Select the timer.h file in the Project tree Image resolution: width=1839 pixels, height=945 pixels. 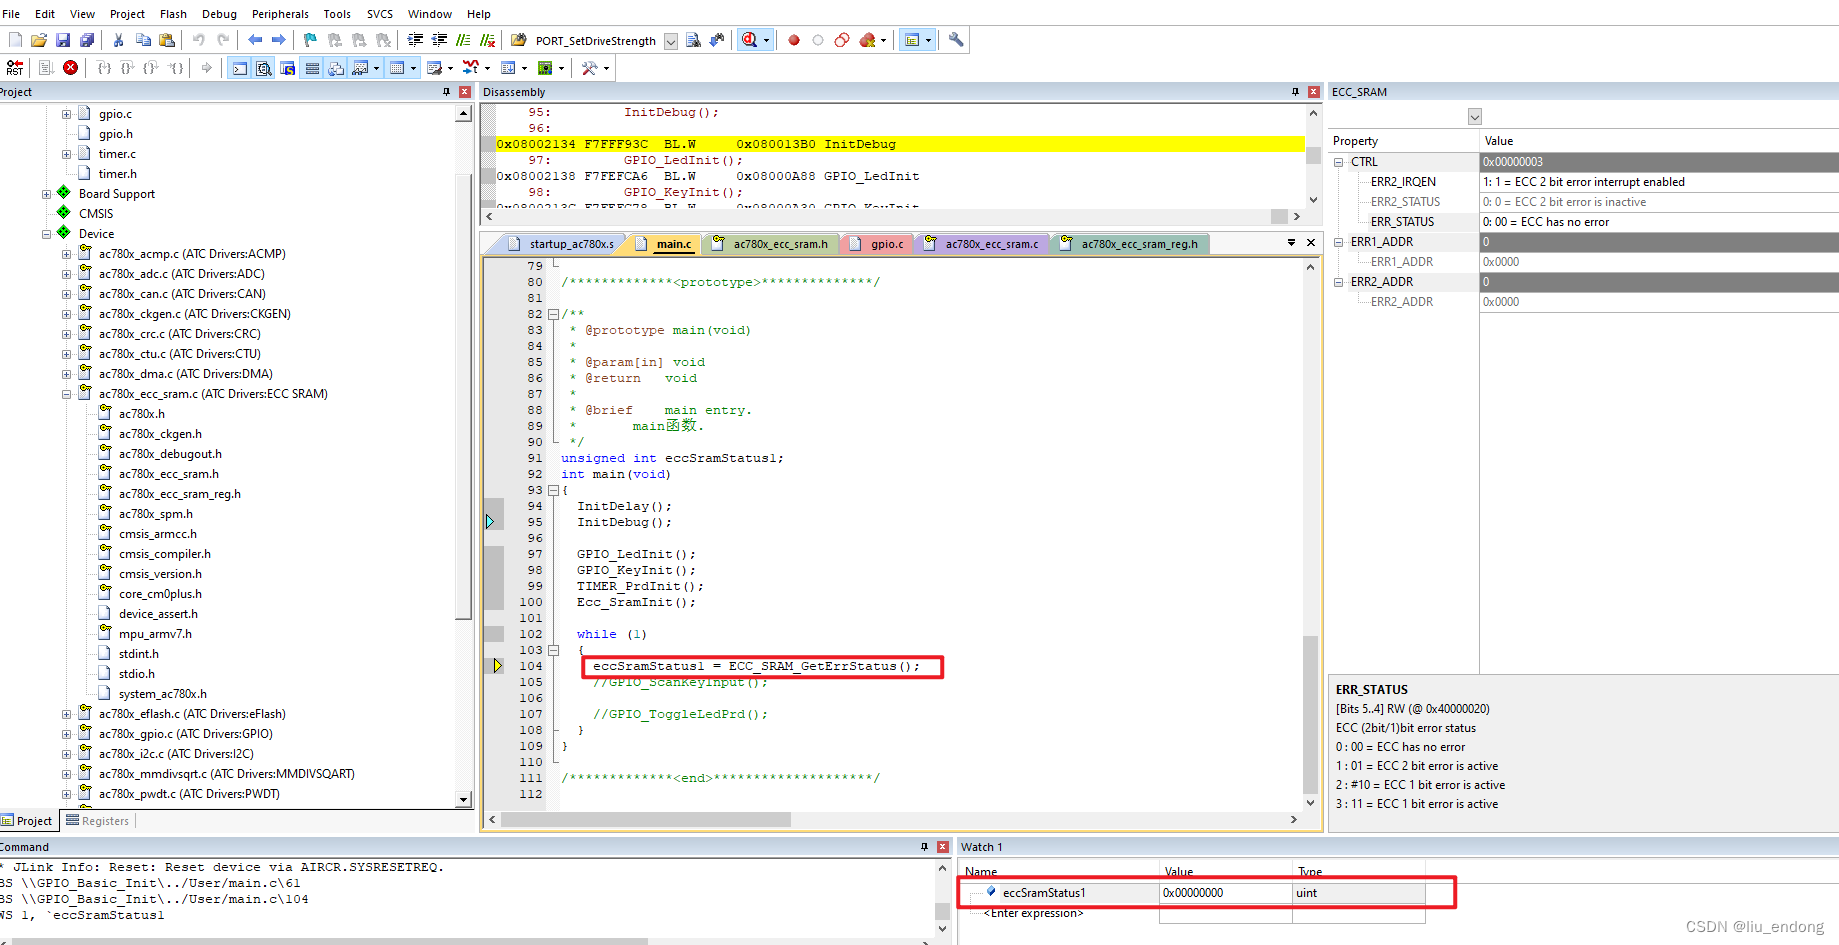pos(118,174)
